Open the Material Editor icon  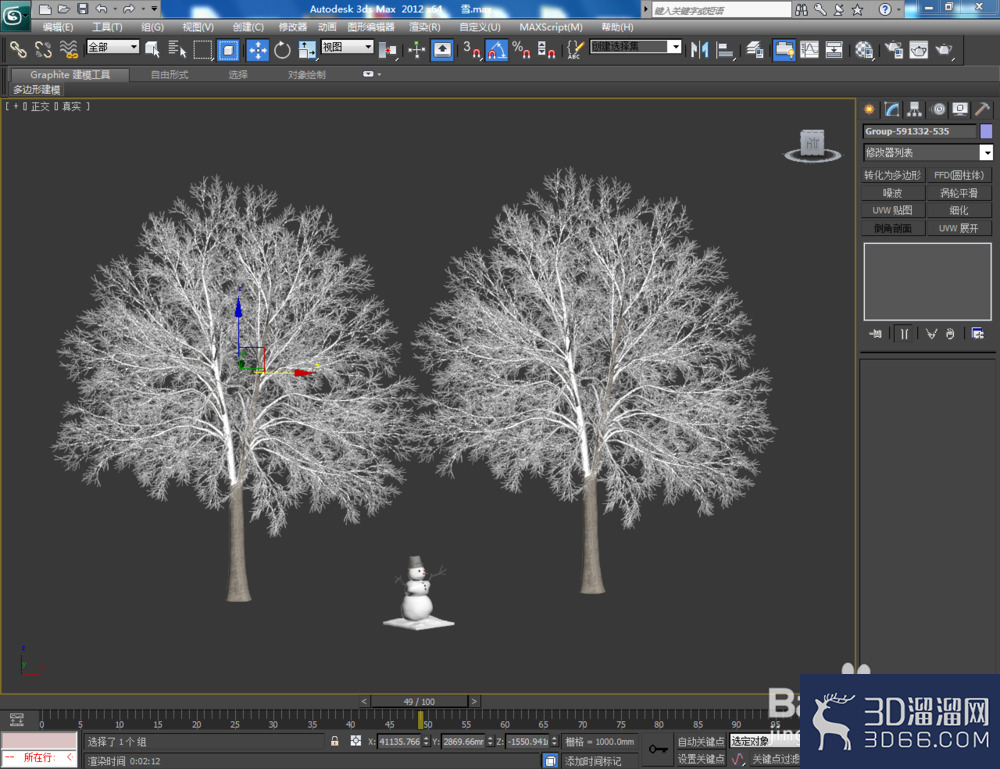tap(864, 50)
